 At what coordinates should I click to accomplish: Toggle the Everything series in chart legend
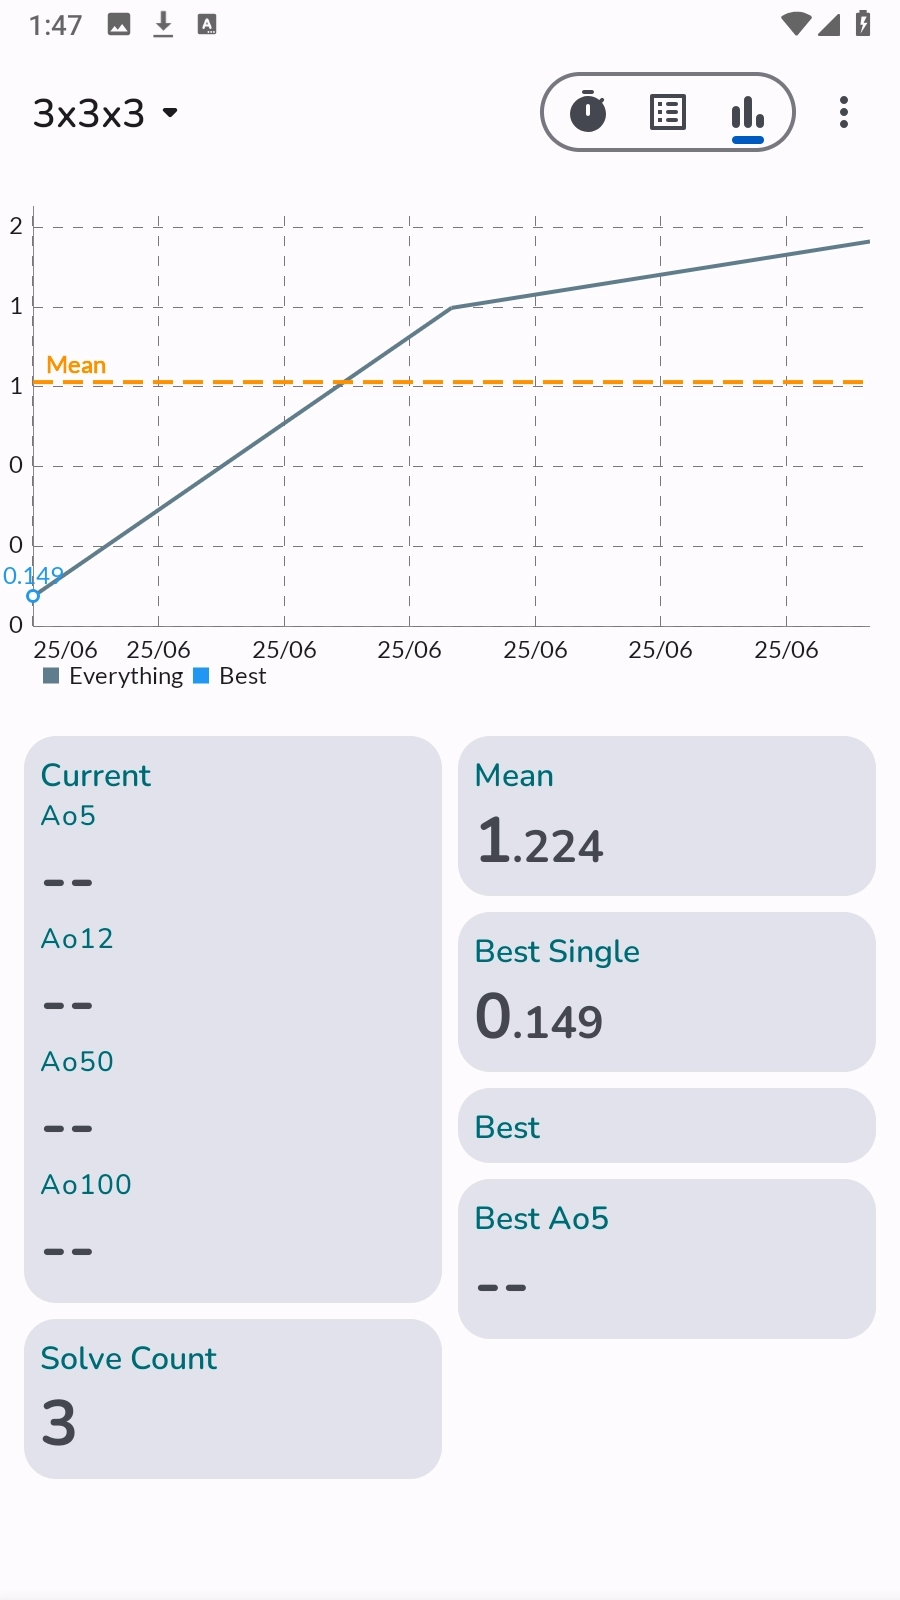coord(114,677)
